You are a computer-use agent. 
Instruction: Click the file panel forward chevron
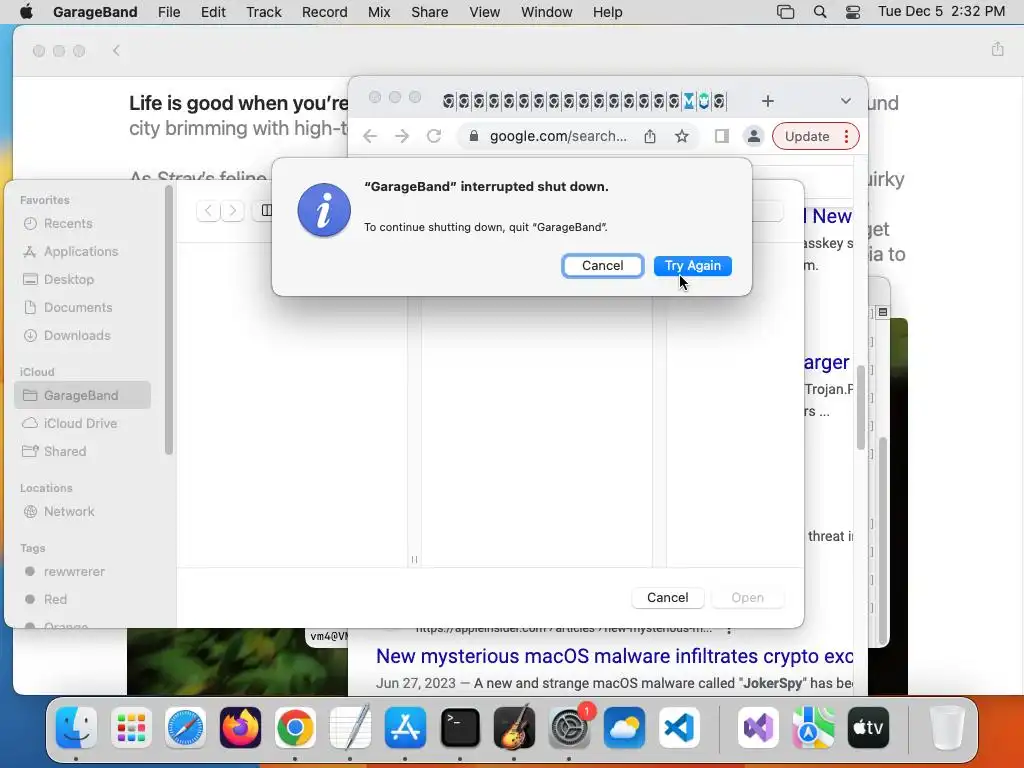[232, 210]
